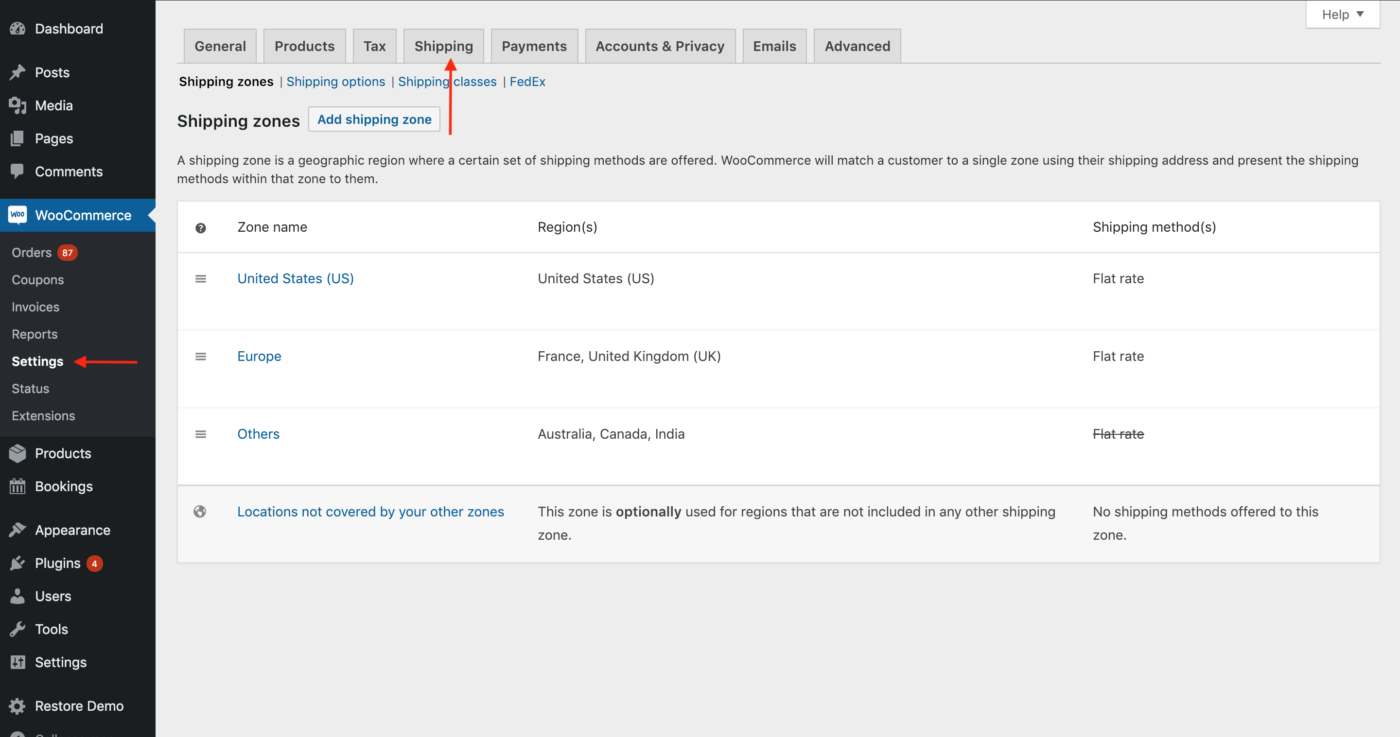Open the WooCommerce sidebar icon
Viewport: 1400px width, 737px height.
coord(18,214)
